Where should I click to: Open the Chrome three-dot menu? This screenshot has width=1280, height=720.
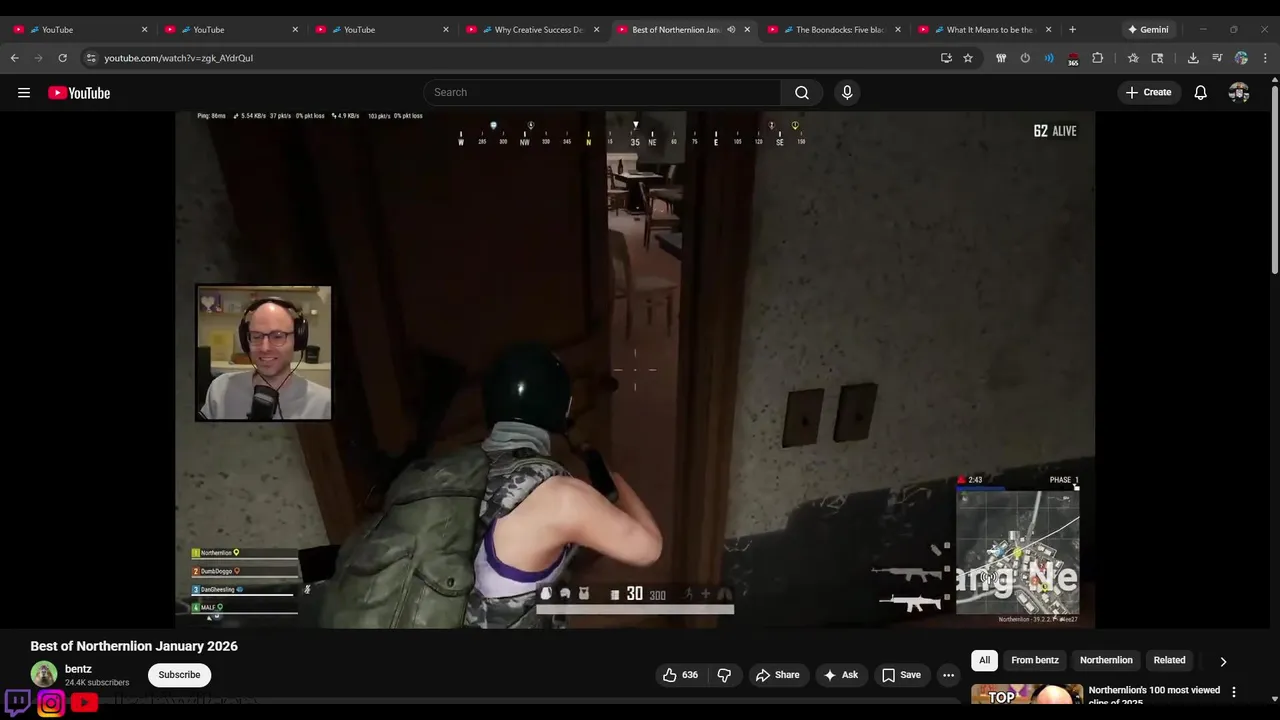tap(1265, 58)
